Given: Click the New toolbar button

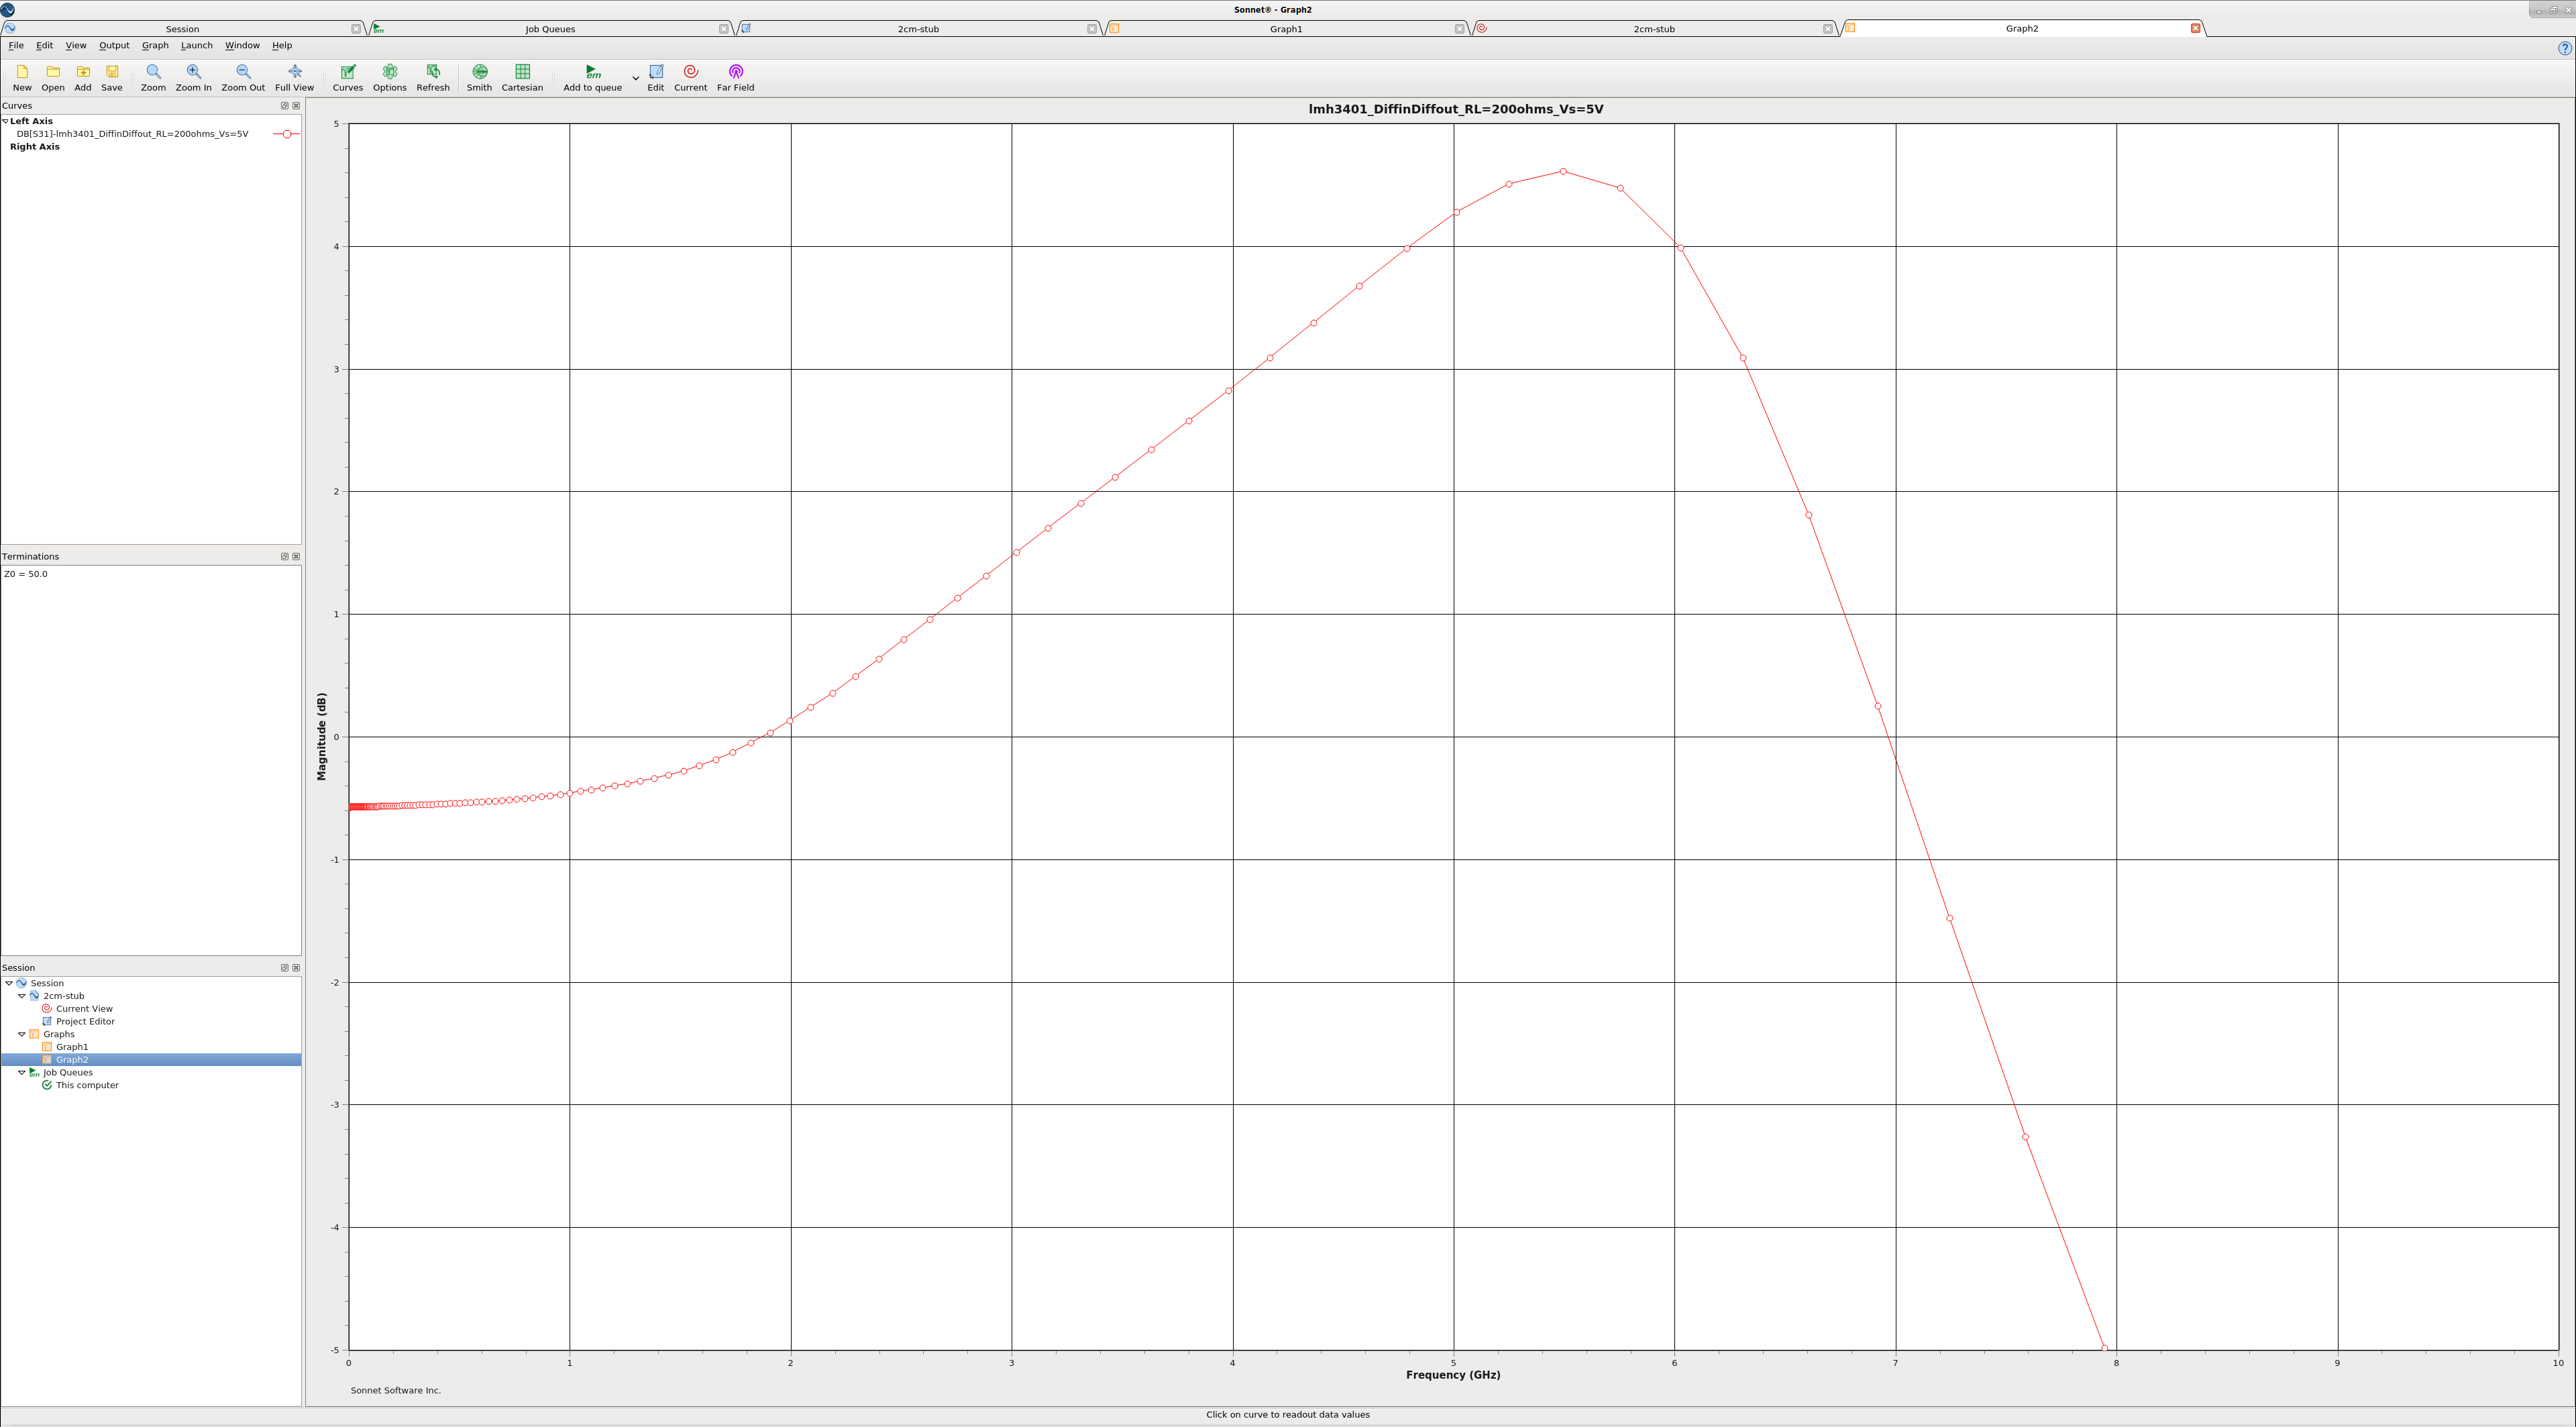Looking at the screenshot, I should [22, 78].
